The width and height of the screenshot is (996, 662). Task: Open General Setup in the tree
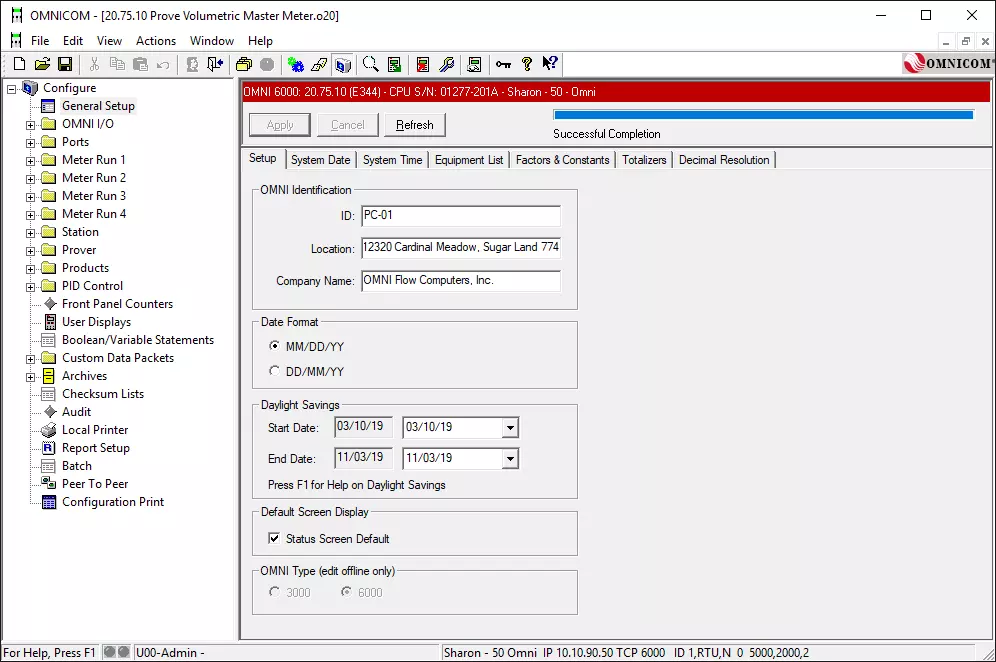coord(98,105)
